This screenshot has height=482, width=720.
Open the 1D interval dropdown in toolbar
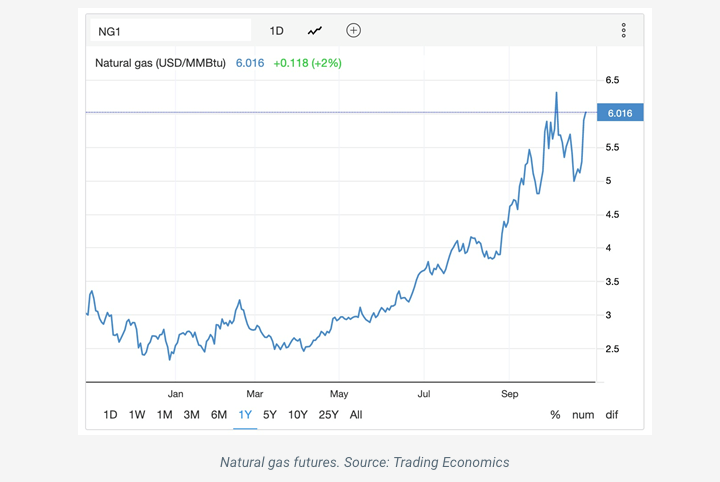pos(276,31)
